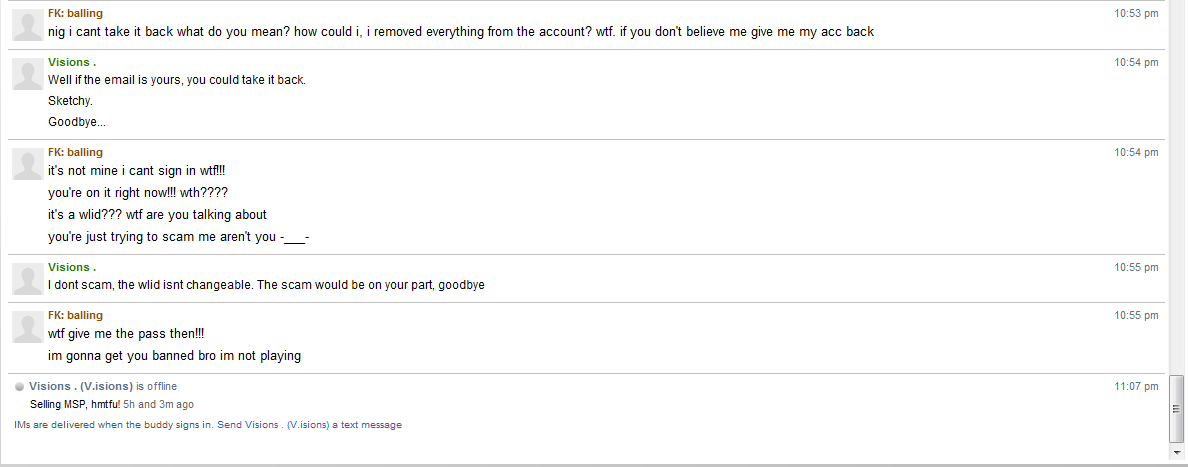Click the 10:53 pm timestamp
Viewport: 1188px width, 467px height.
tap(1136, 13)
